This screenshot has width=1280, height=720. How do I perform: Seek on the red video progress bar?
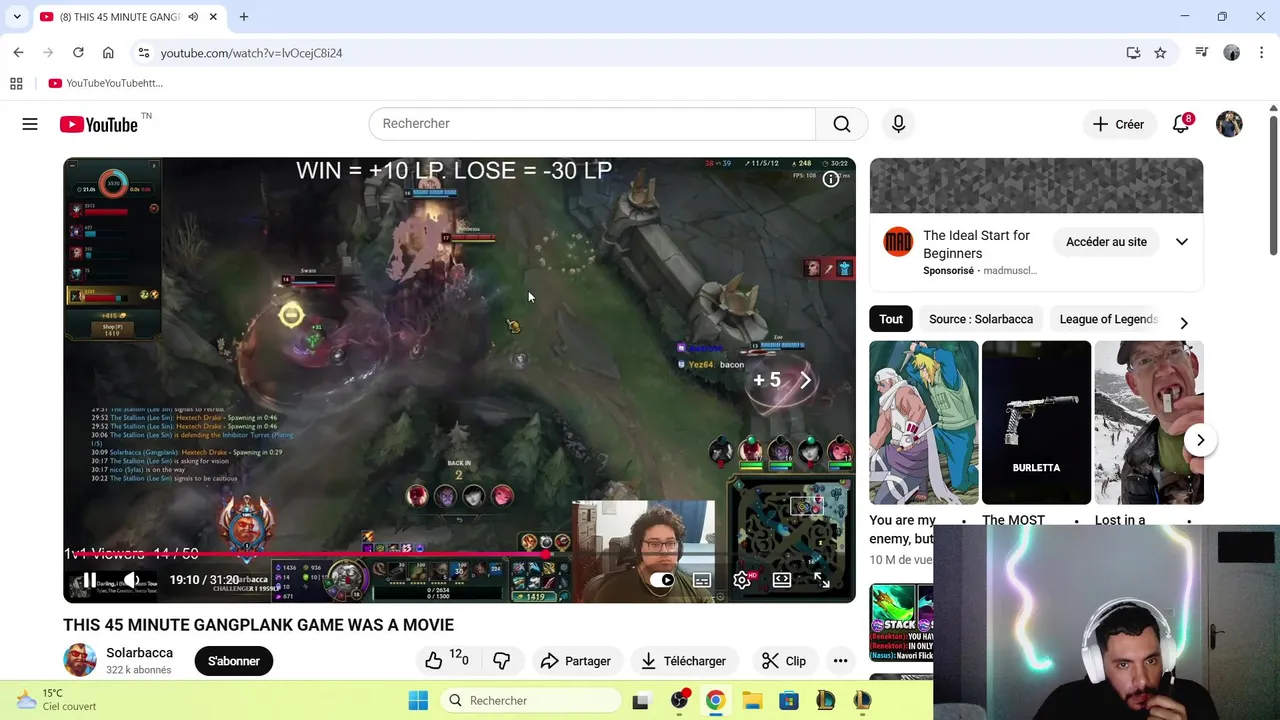tap(459, 553)
